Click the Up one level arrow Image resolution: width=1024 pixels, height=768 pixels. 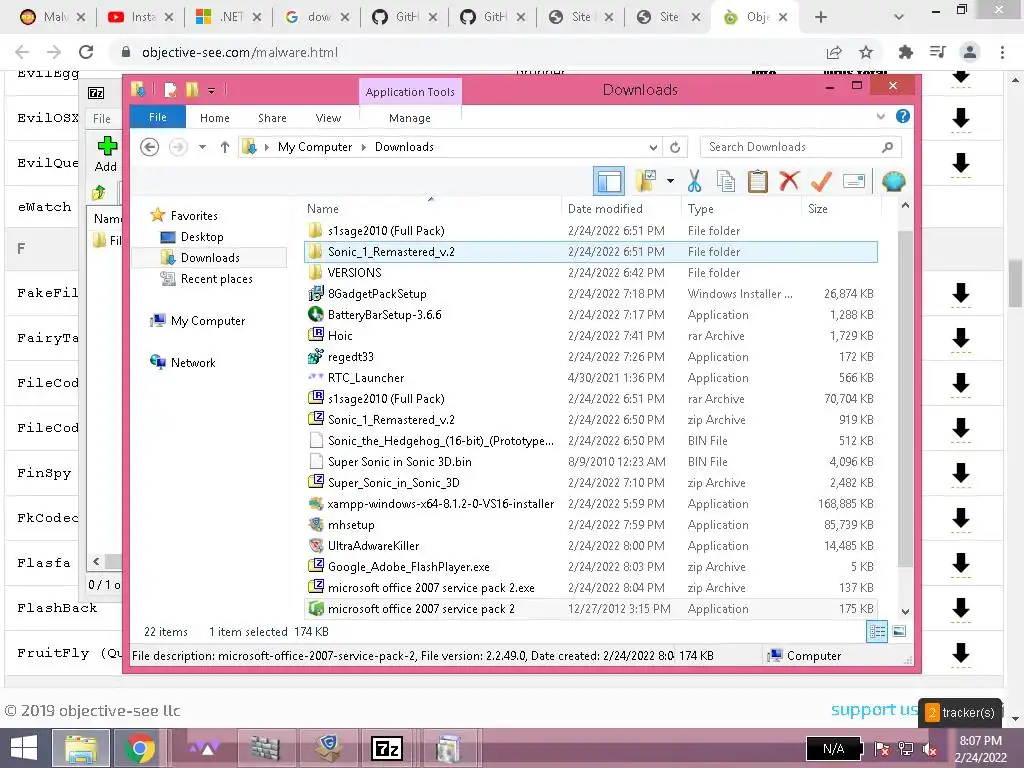(225, 147)
